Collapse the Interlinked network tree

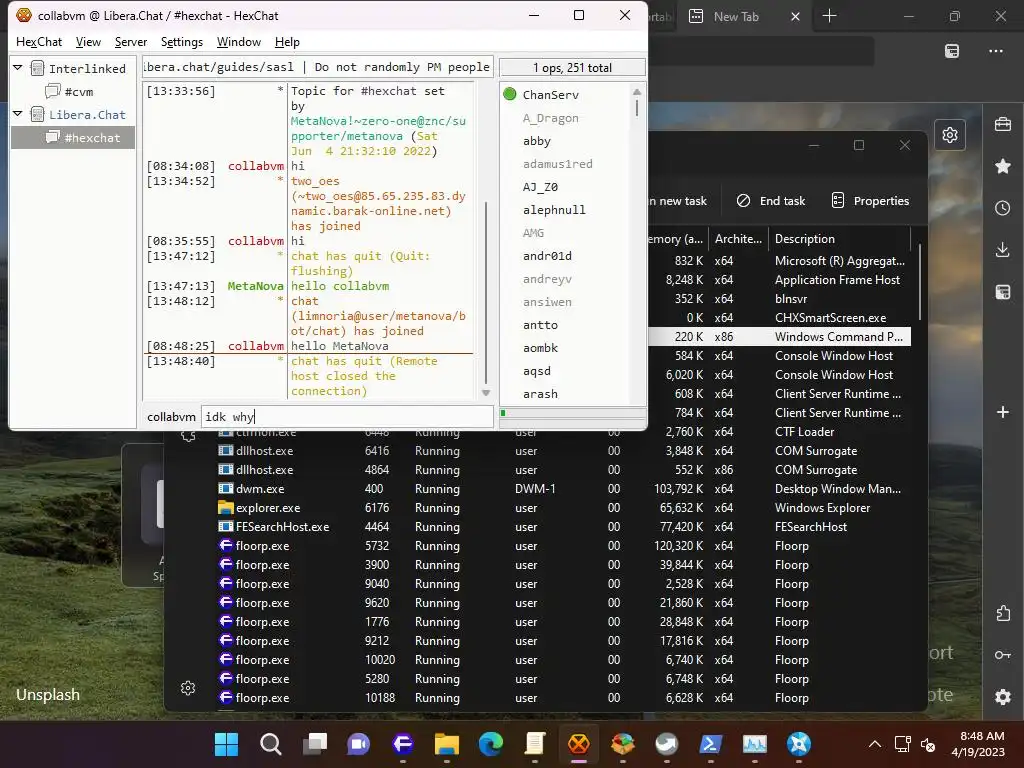coord(18,67)
